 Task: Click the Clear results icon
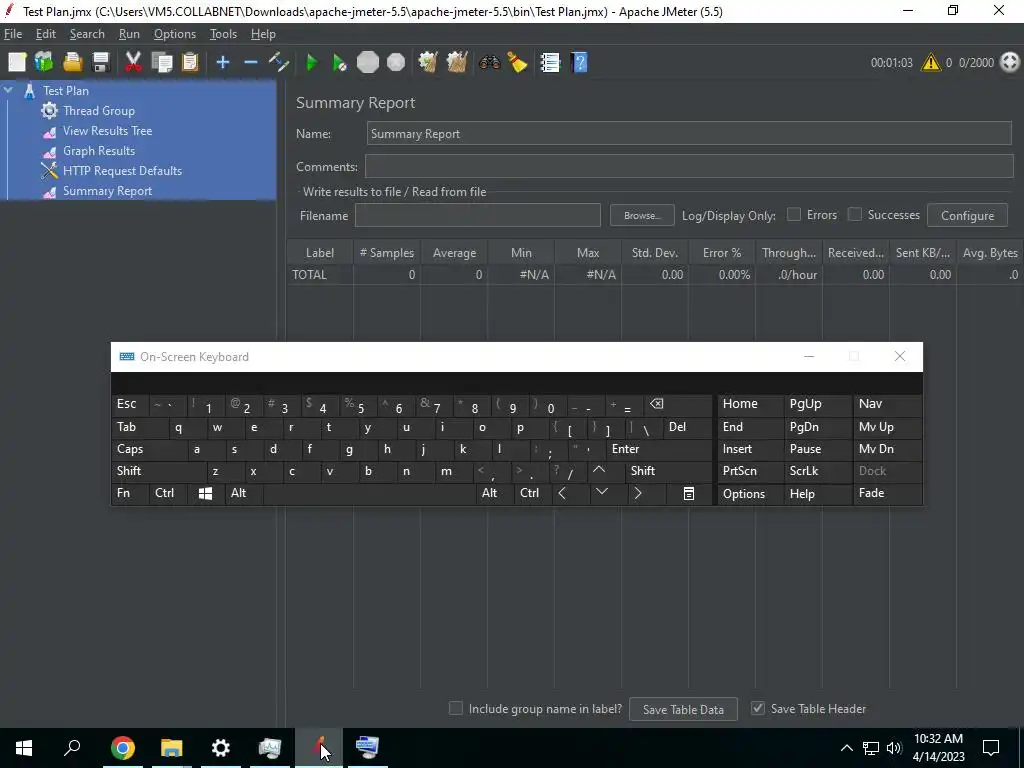(x=428, y=63)
